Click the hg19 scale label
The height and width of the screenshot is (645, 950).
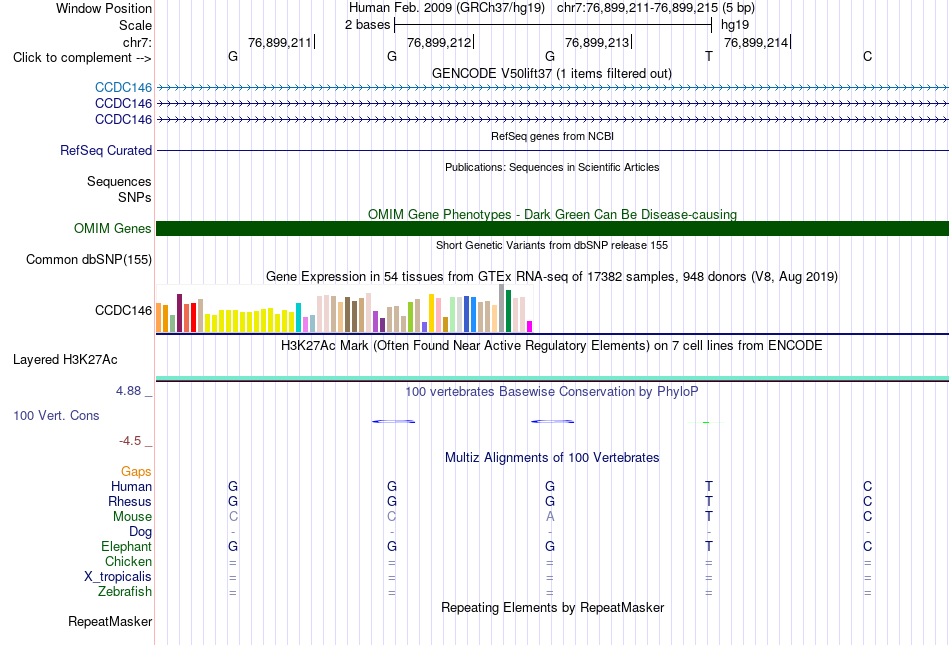point(735,25)
